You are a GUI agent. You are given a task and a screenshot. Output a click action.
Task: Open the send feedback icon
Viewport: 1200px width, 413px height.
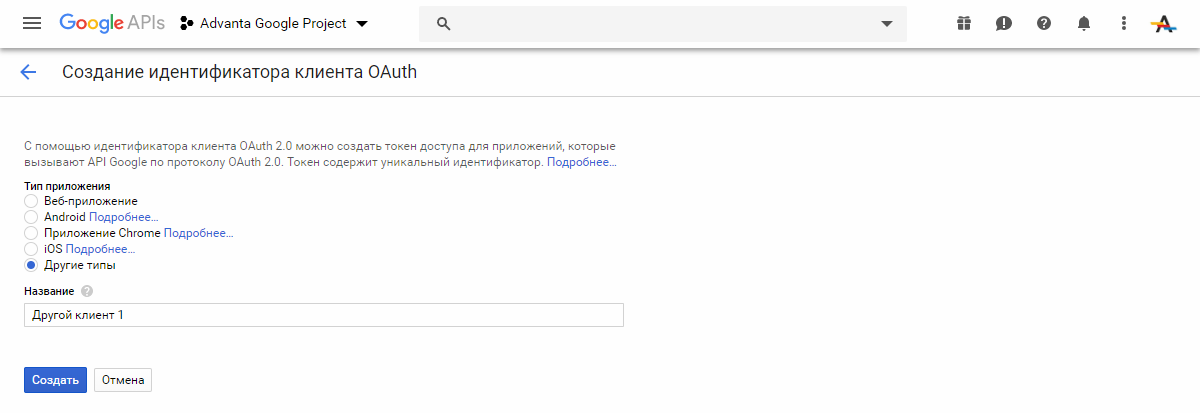click(x=1004, y=24)
